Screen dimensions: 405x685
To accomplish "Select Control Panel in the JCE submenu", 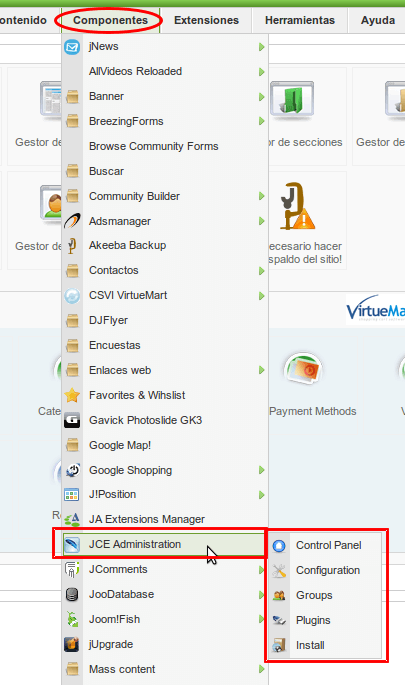I will 329,545.
